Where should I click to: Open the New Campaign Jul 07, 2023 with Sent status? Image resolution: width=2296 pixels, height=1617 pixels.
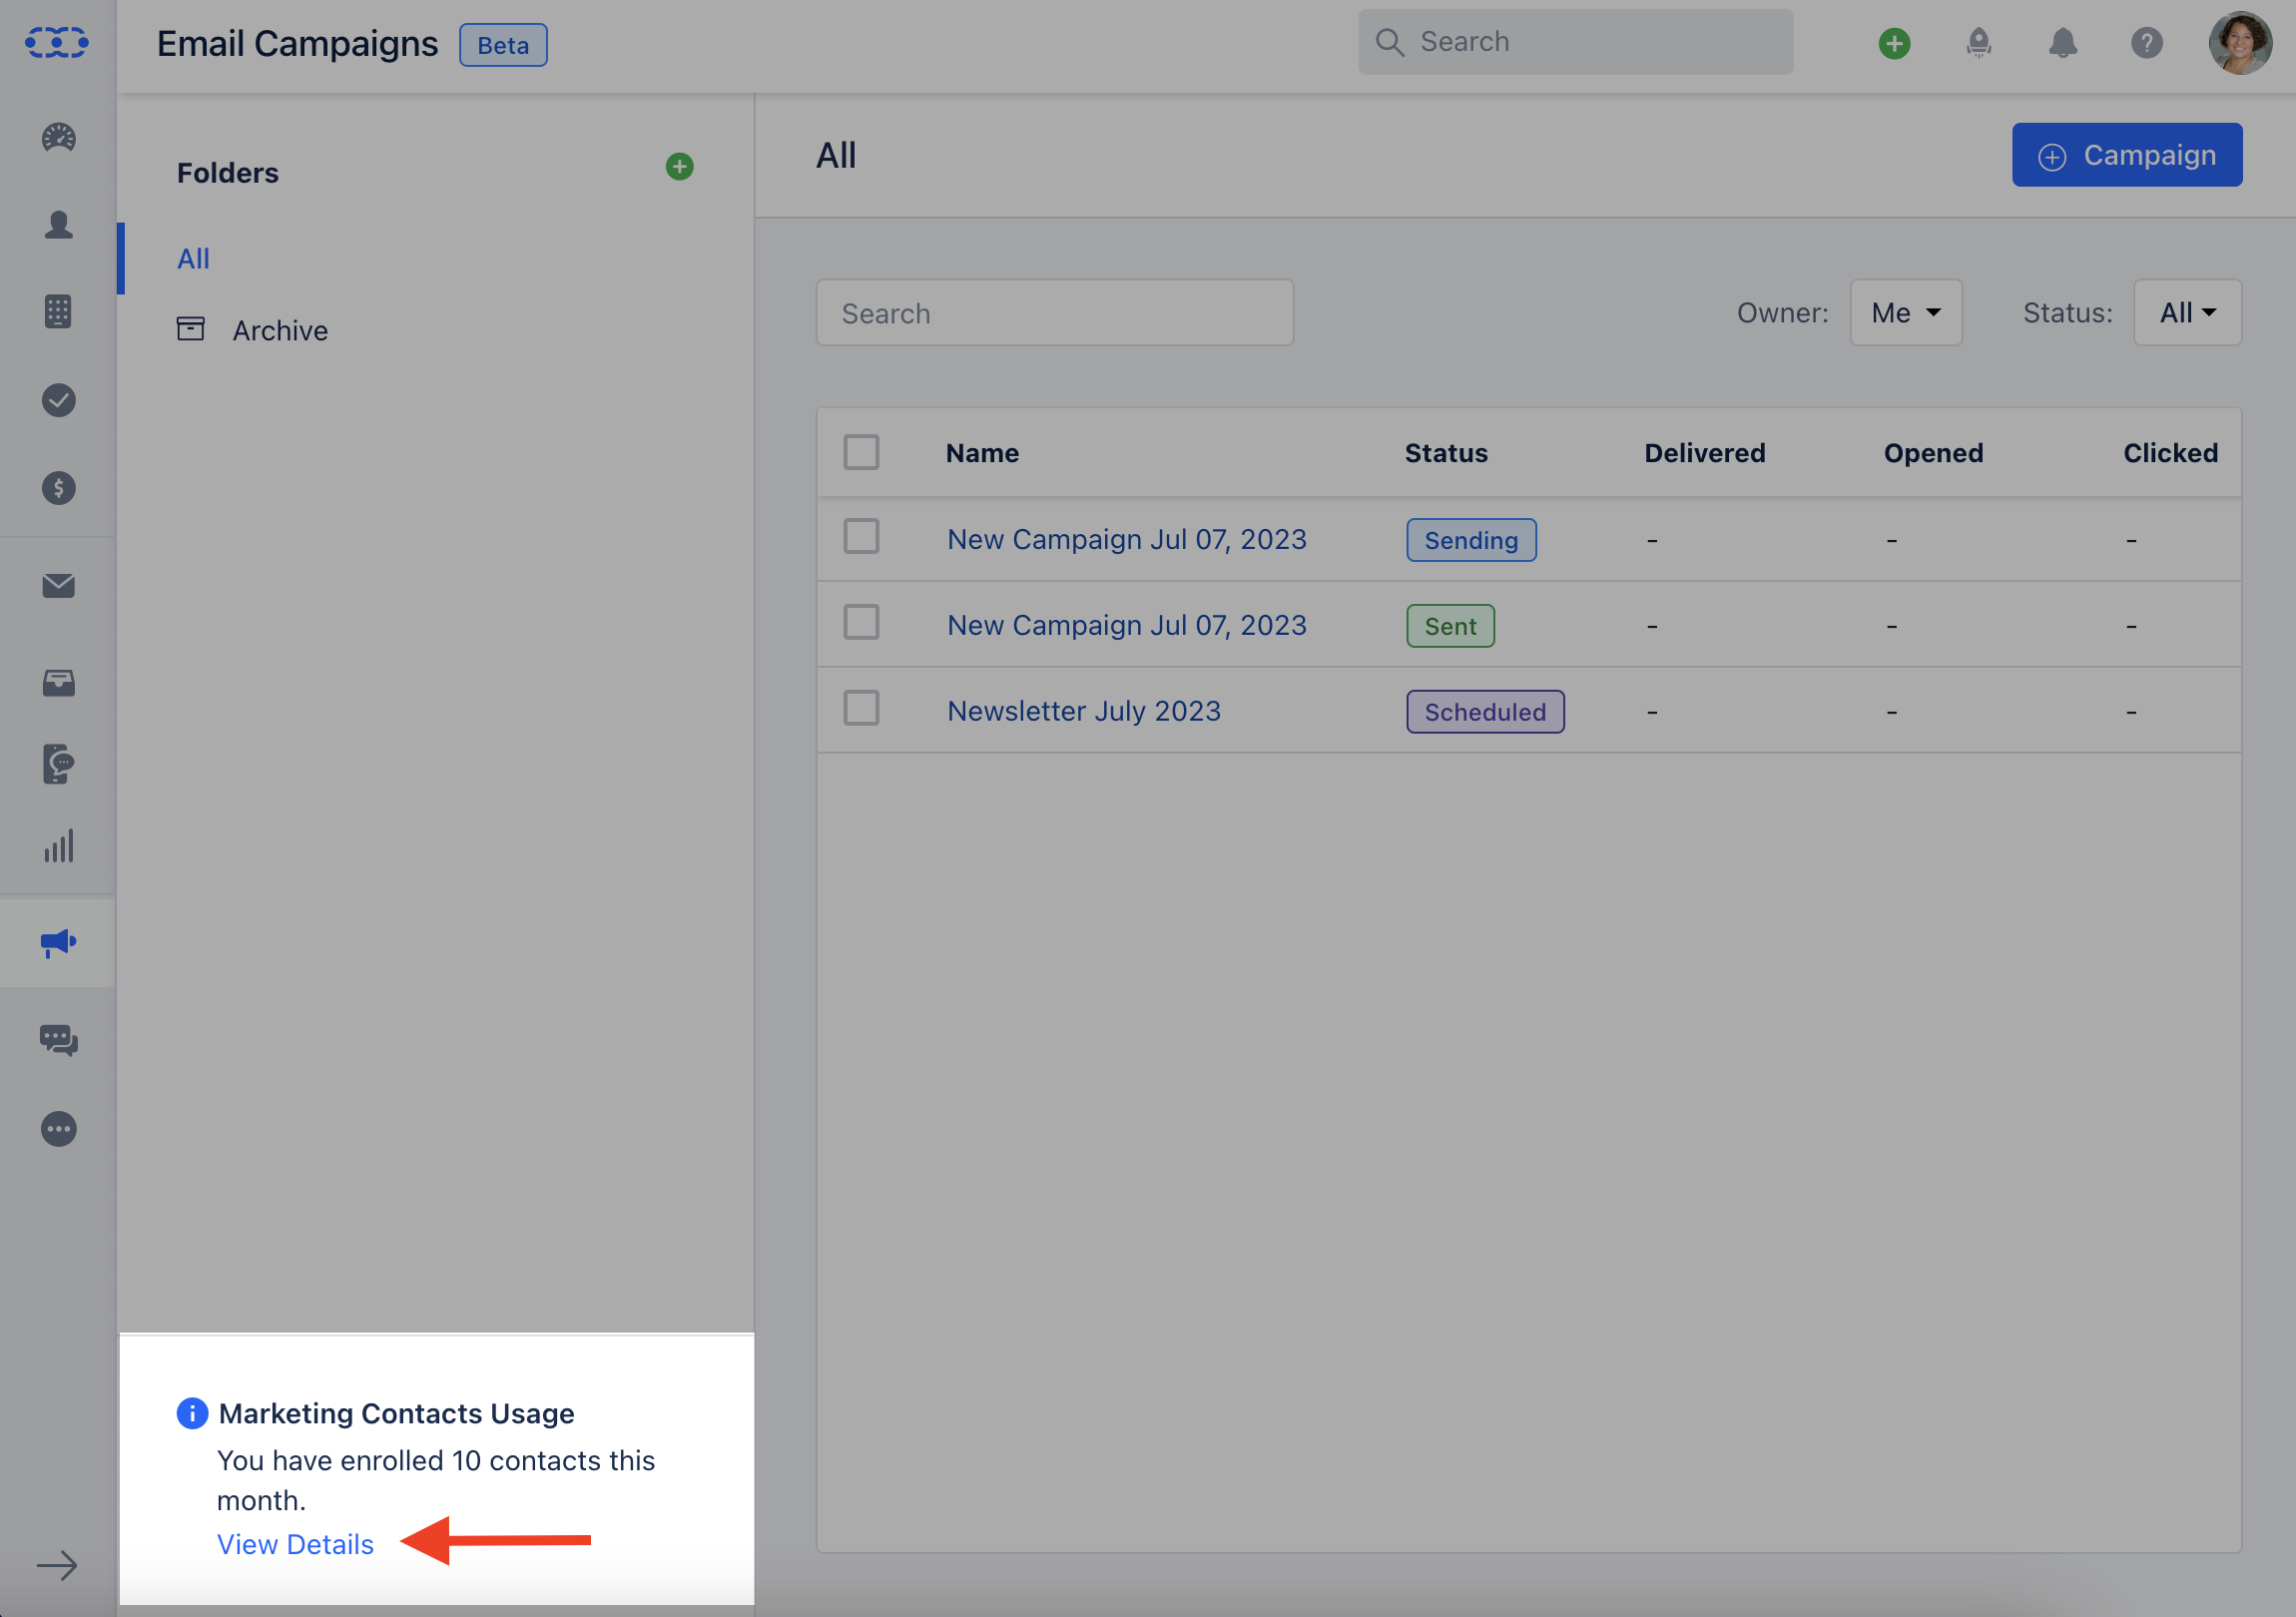click(1127, 626)
